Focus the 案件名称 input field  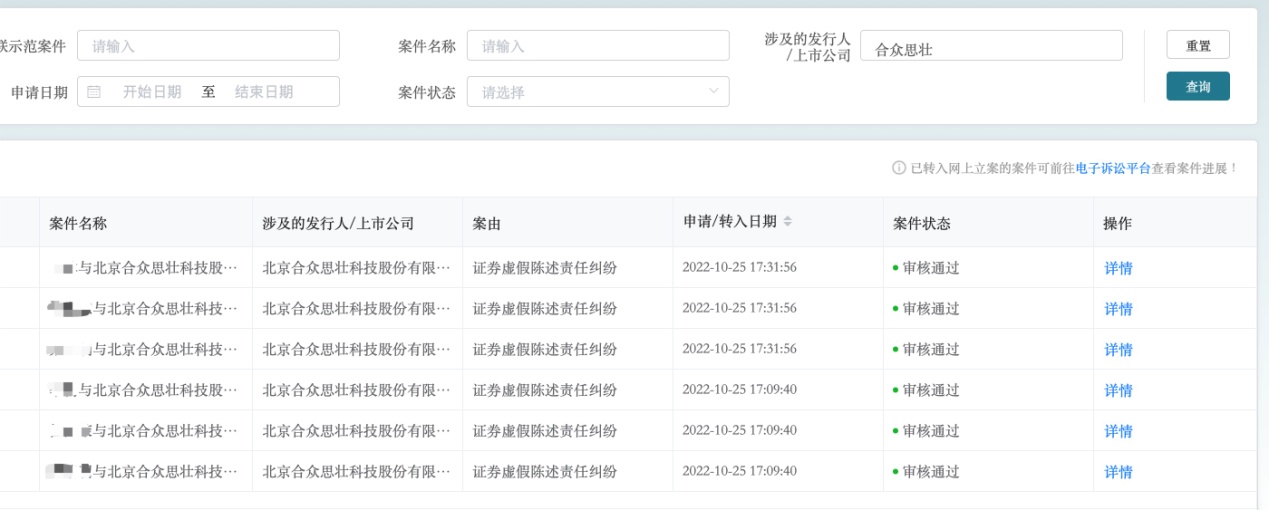pyautogui.click(x=597, y=46)
